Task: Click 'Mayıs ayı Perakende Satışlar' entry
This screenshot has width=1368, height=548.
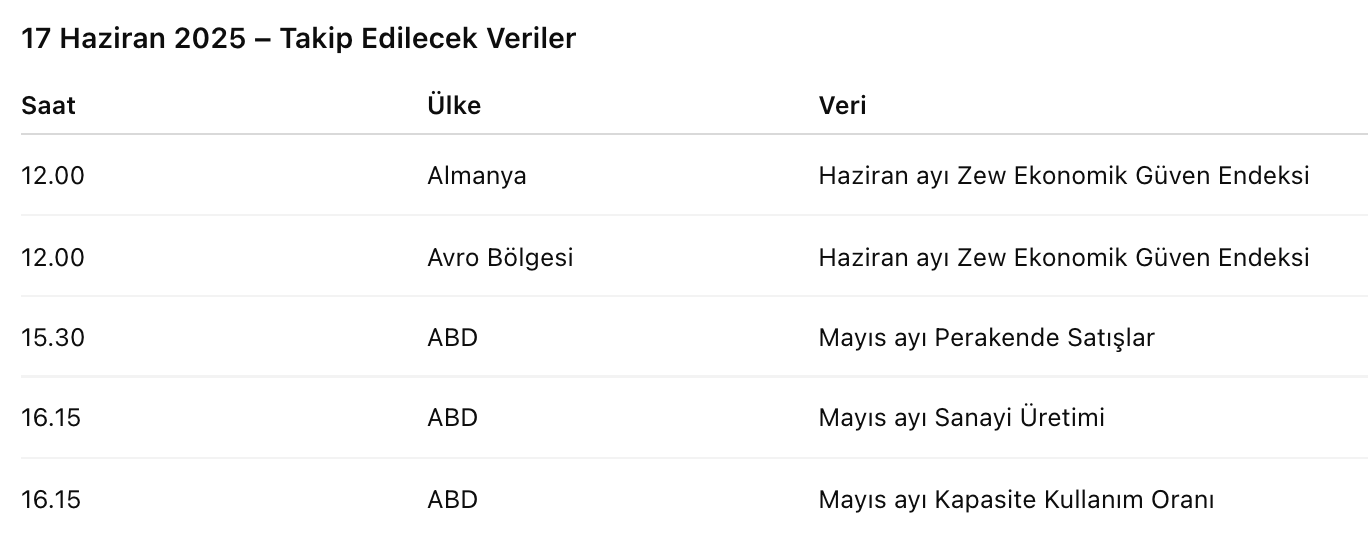Action: (986, 338)
